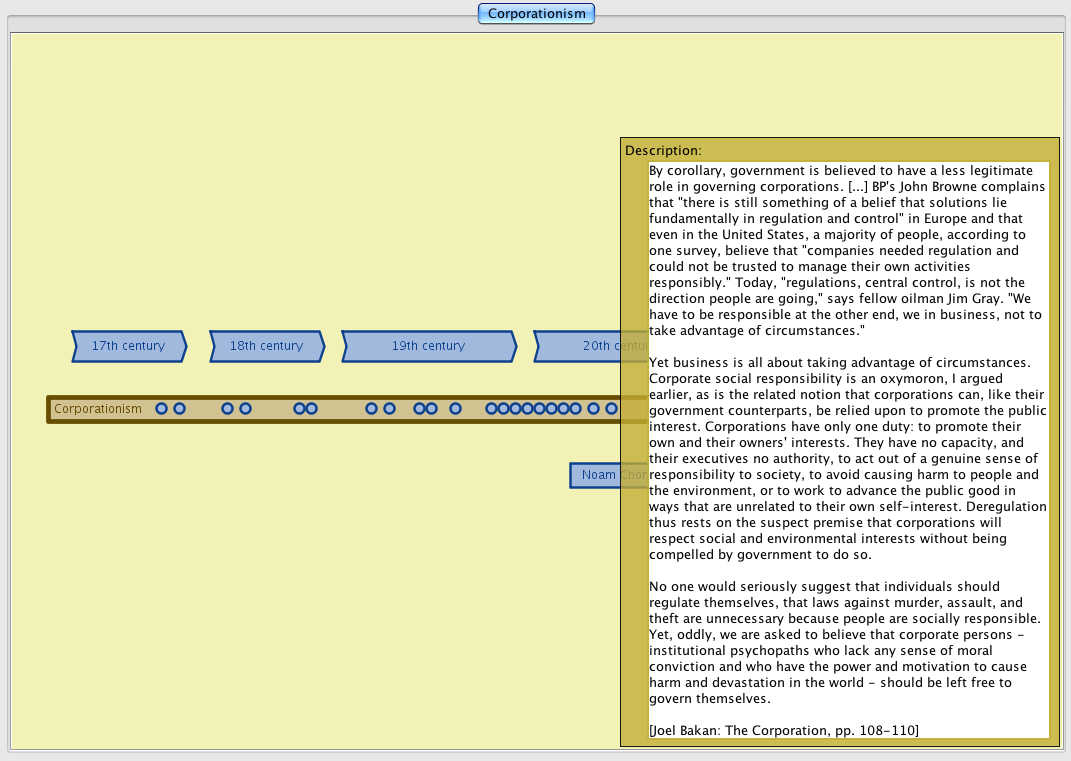Click the first event circle on Corporationism bar
Viewport: 1071px width, 761px height.
point(162,409)
